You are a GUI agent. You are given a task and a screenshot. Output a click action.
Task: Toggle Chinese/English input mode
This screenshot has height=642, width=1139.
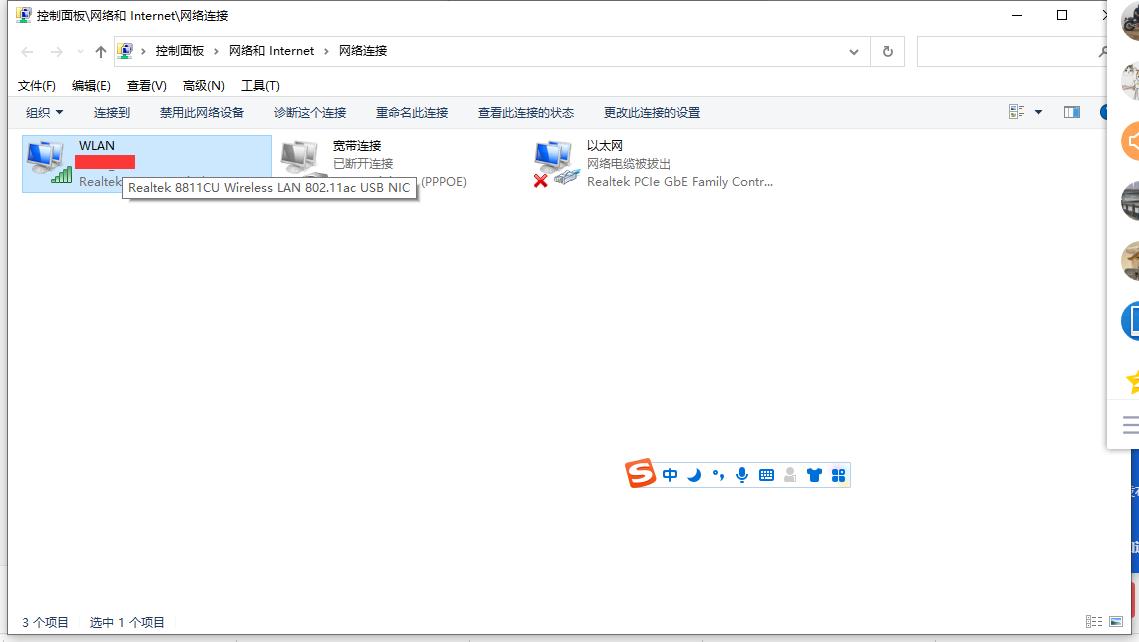click(x=670, y=474)
